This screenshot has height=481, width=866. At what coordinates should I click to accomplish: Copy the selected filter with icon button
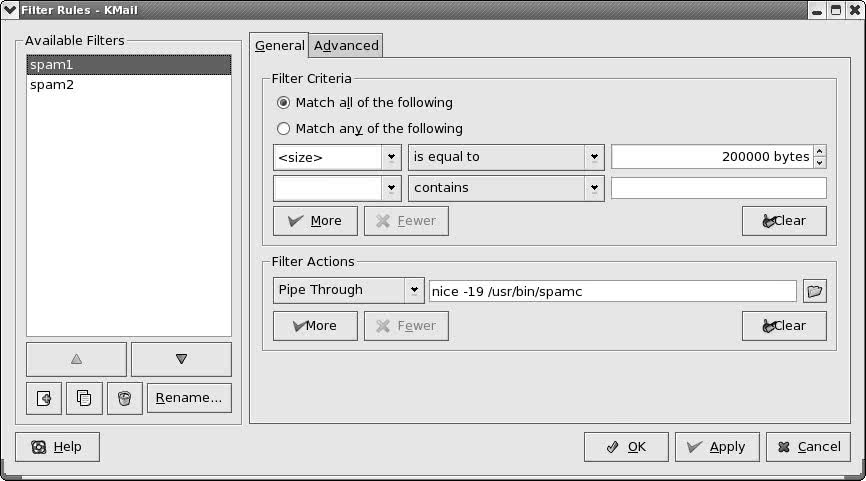[84, 398]
